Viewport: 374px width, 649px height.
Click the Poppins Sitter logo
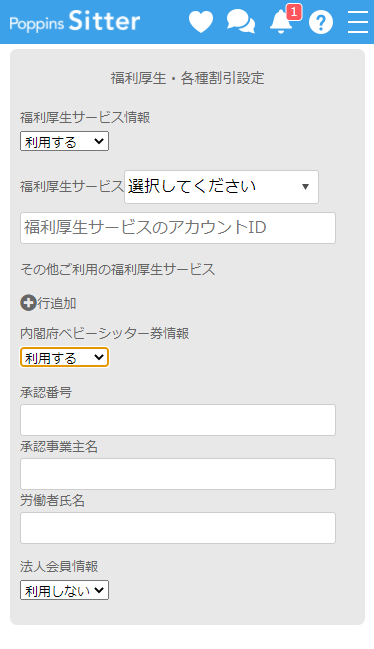pos(74,22)
